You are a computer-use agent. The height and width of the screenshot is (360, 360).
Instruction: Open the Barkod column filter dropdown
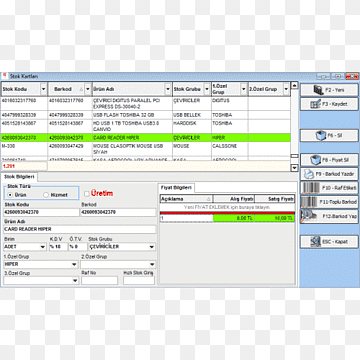click(88, 89)
